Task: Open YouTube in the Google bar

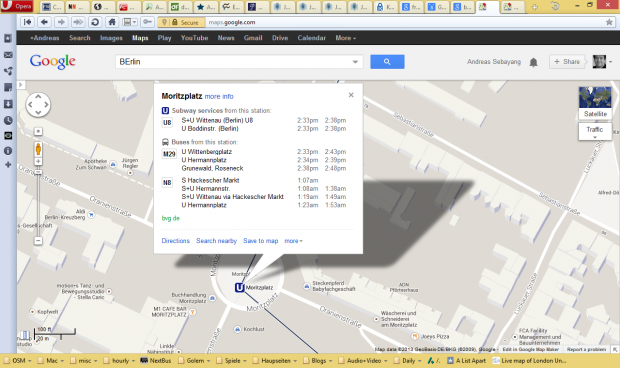Action: pyautogui.click(x=194, y=38)
